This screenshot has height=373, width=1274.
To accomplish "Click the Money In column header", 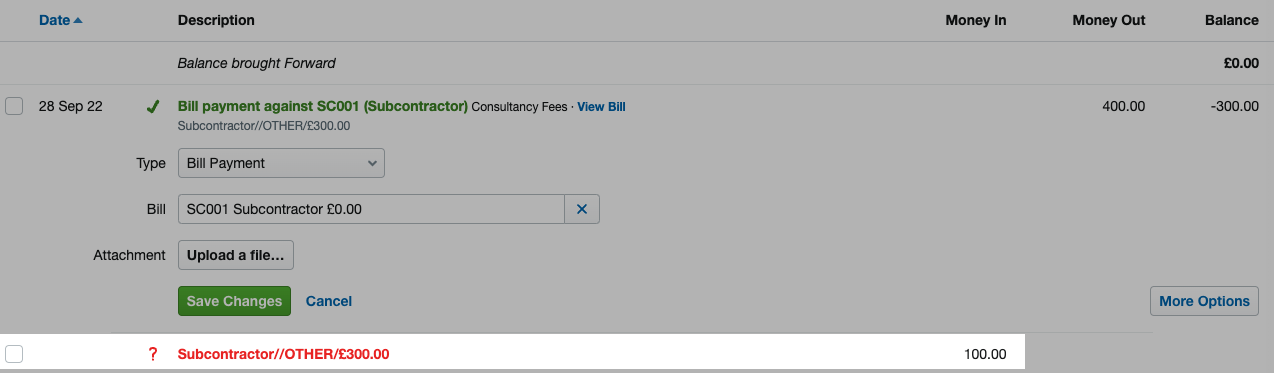I will (976, 20).
